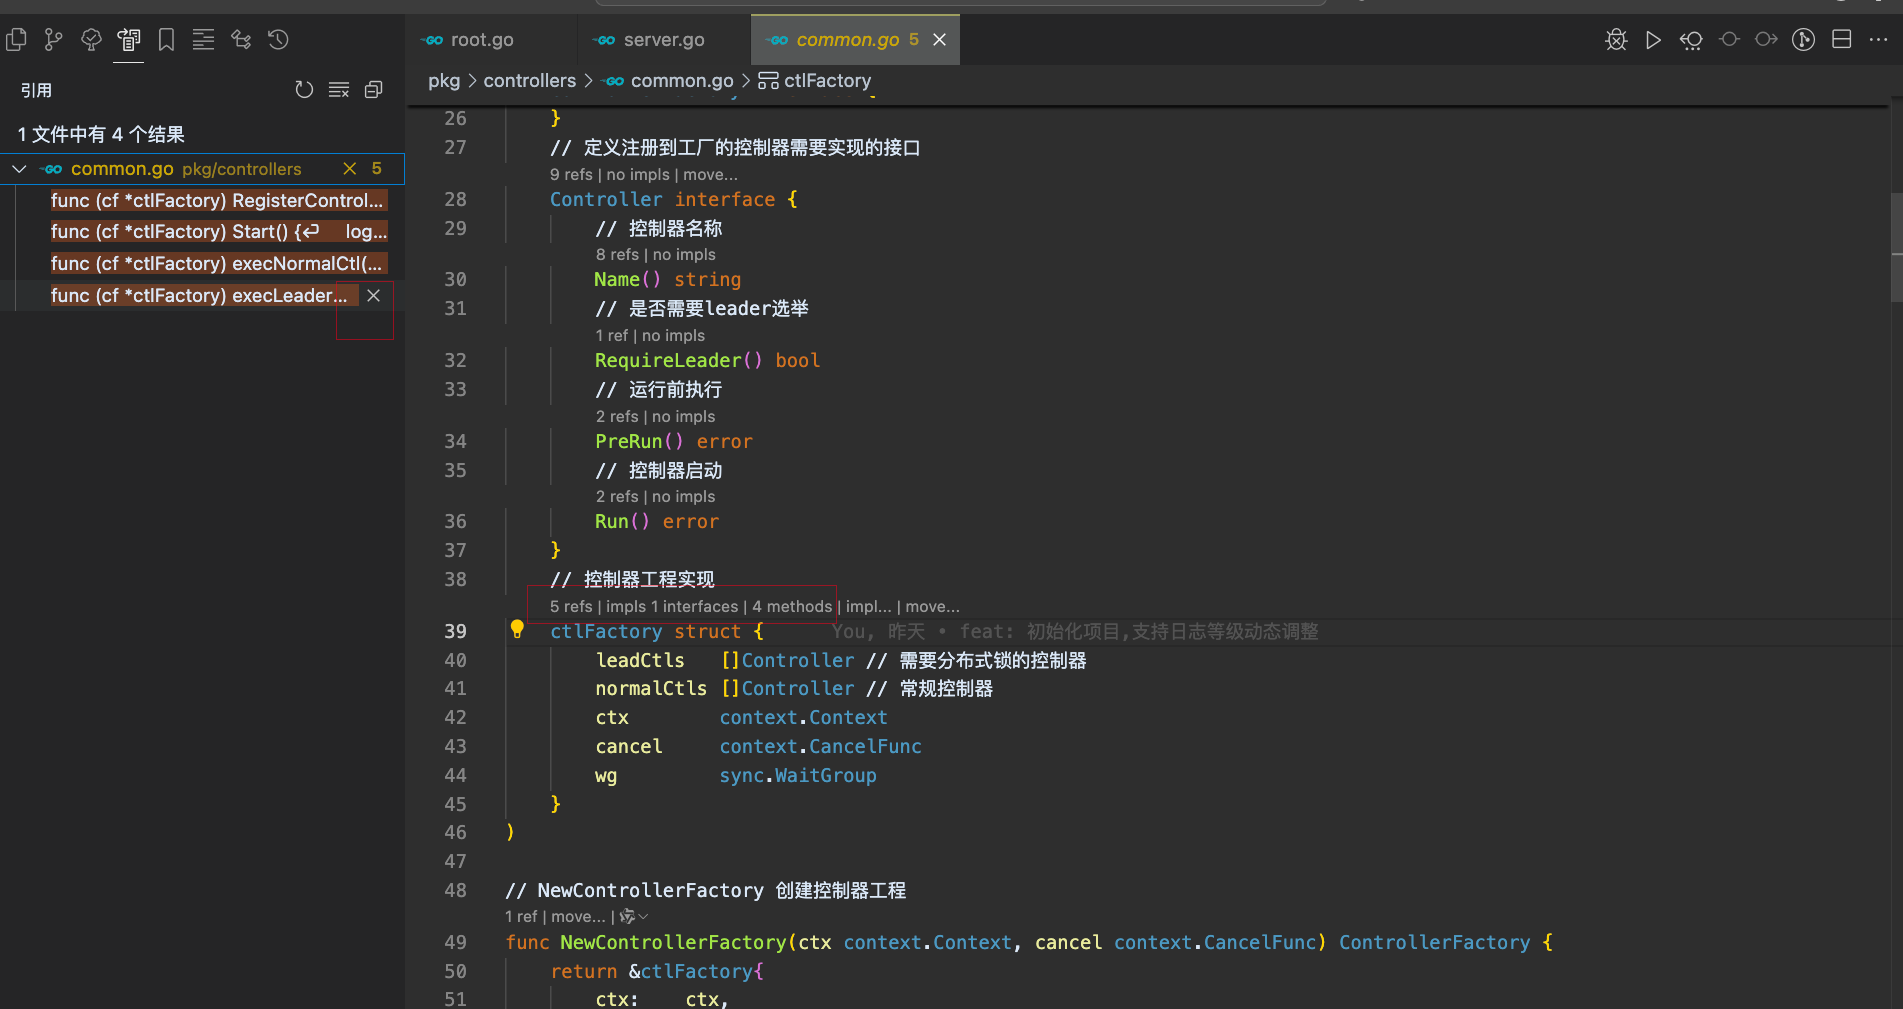Close the common.go editor tab
Screen dimensions: 1903x1009
pyautogui.click(x=939, y=40)
